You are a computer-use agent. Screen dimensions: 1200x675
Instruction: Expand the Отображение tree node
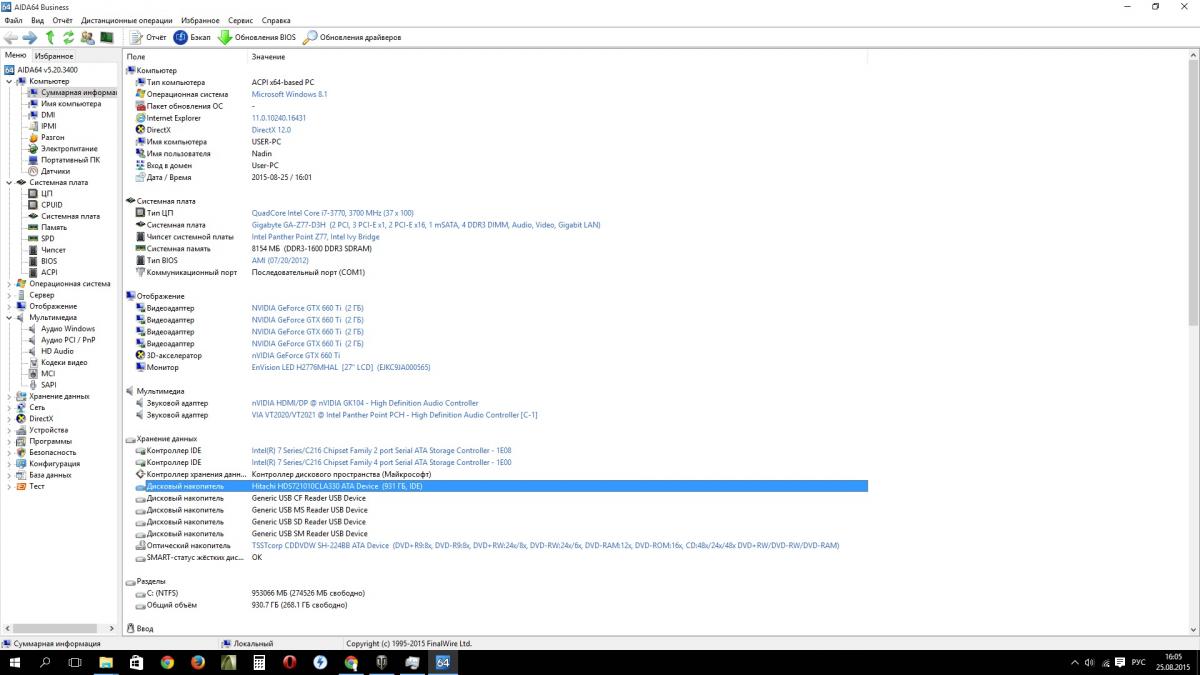[9, 306]
